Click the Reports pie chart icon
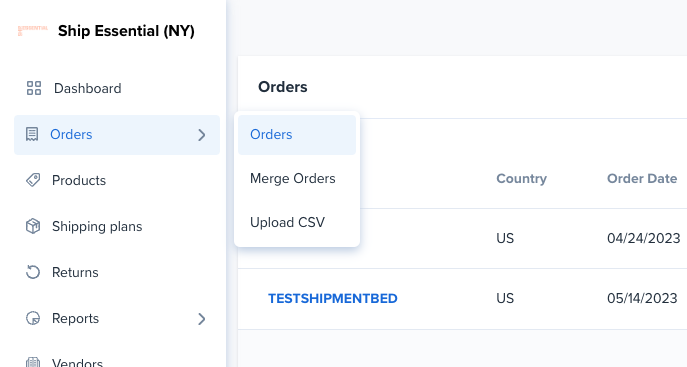The width and height of the screenshot is (687, 367). tap(33, 318)
